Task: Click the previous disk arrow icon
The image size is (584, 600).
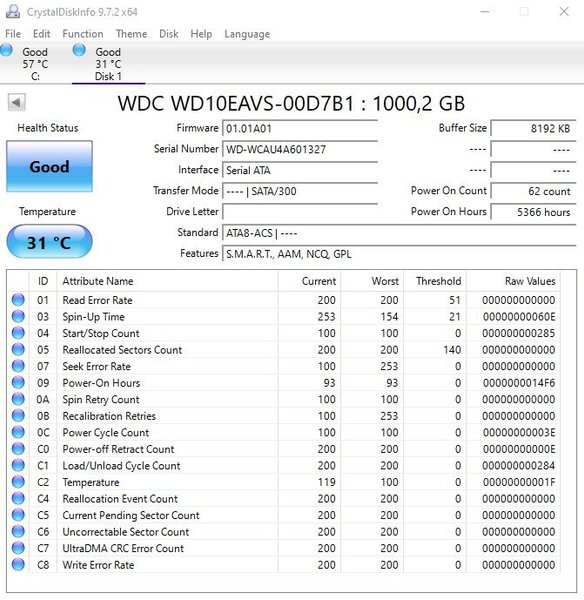Action: (17, 102)
